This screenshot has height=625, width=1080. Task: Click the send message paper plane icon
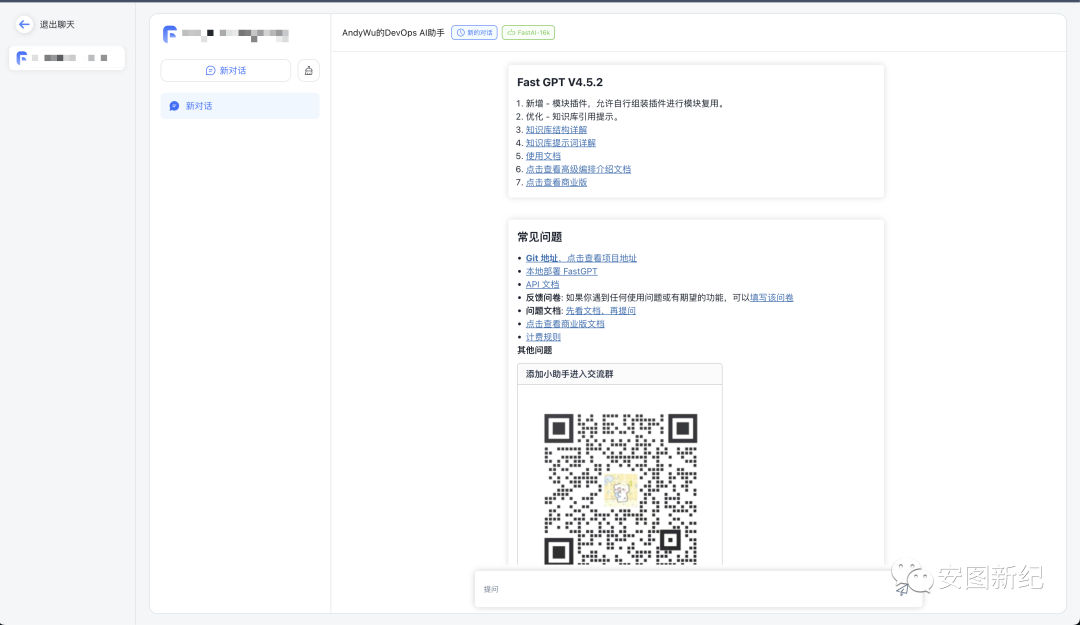[903, 589]
